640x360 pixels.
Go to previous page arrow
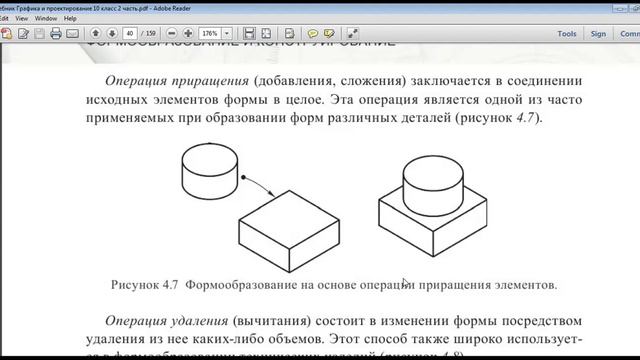pos(96,33)
